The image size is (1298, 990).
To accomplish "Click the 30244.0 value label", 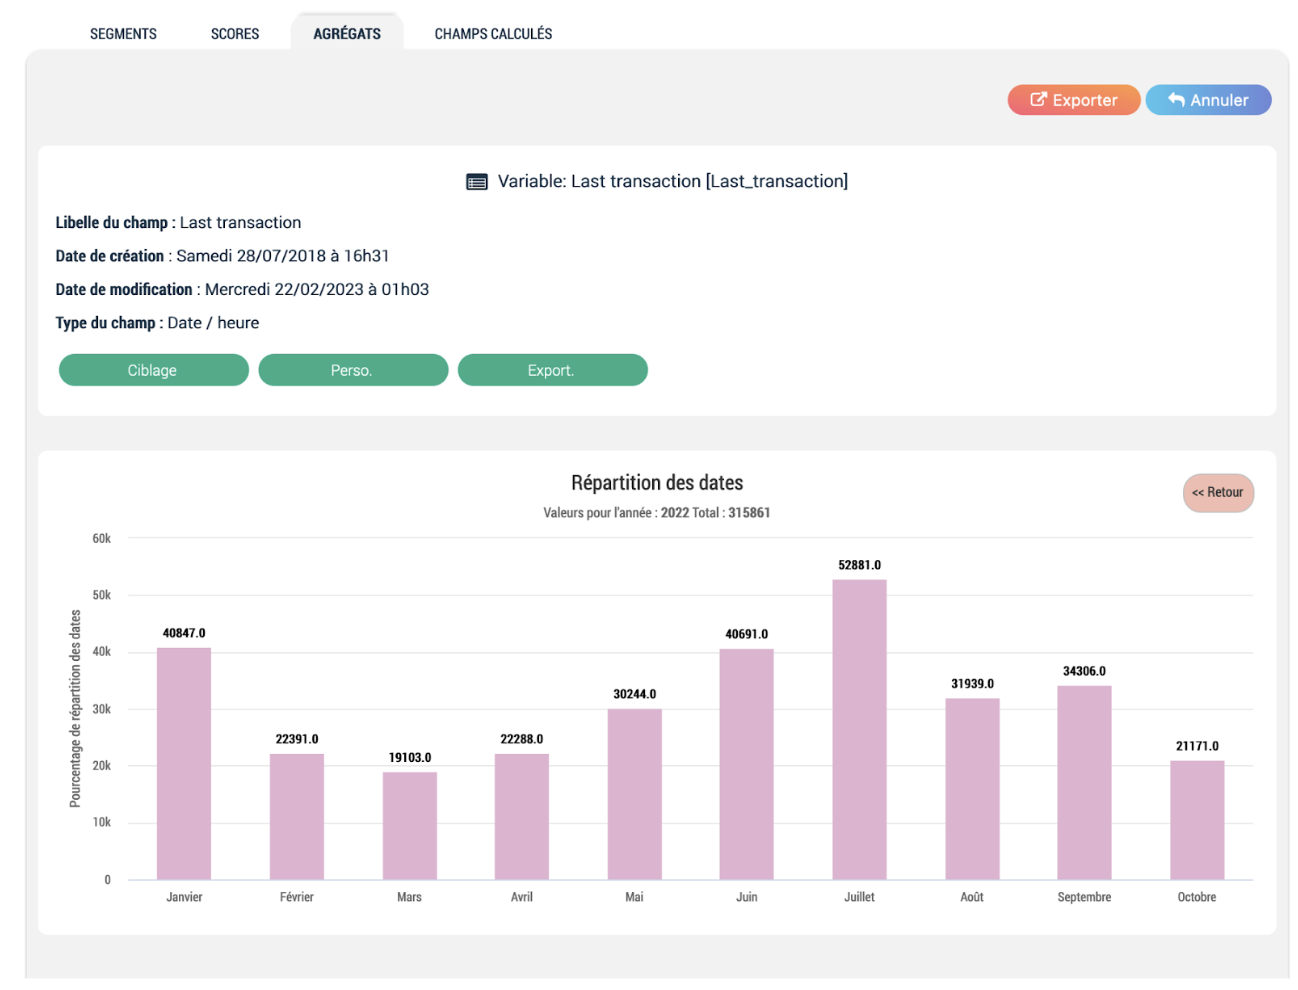I will (x=635, y=694).
